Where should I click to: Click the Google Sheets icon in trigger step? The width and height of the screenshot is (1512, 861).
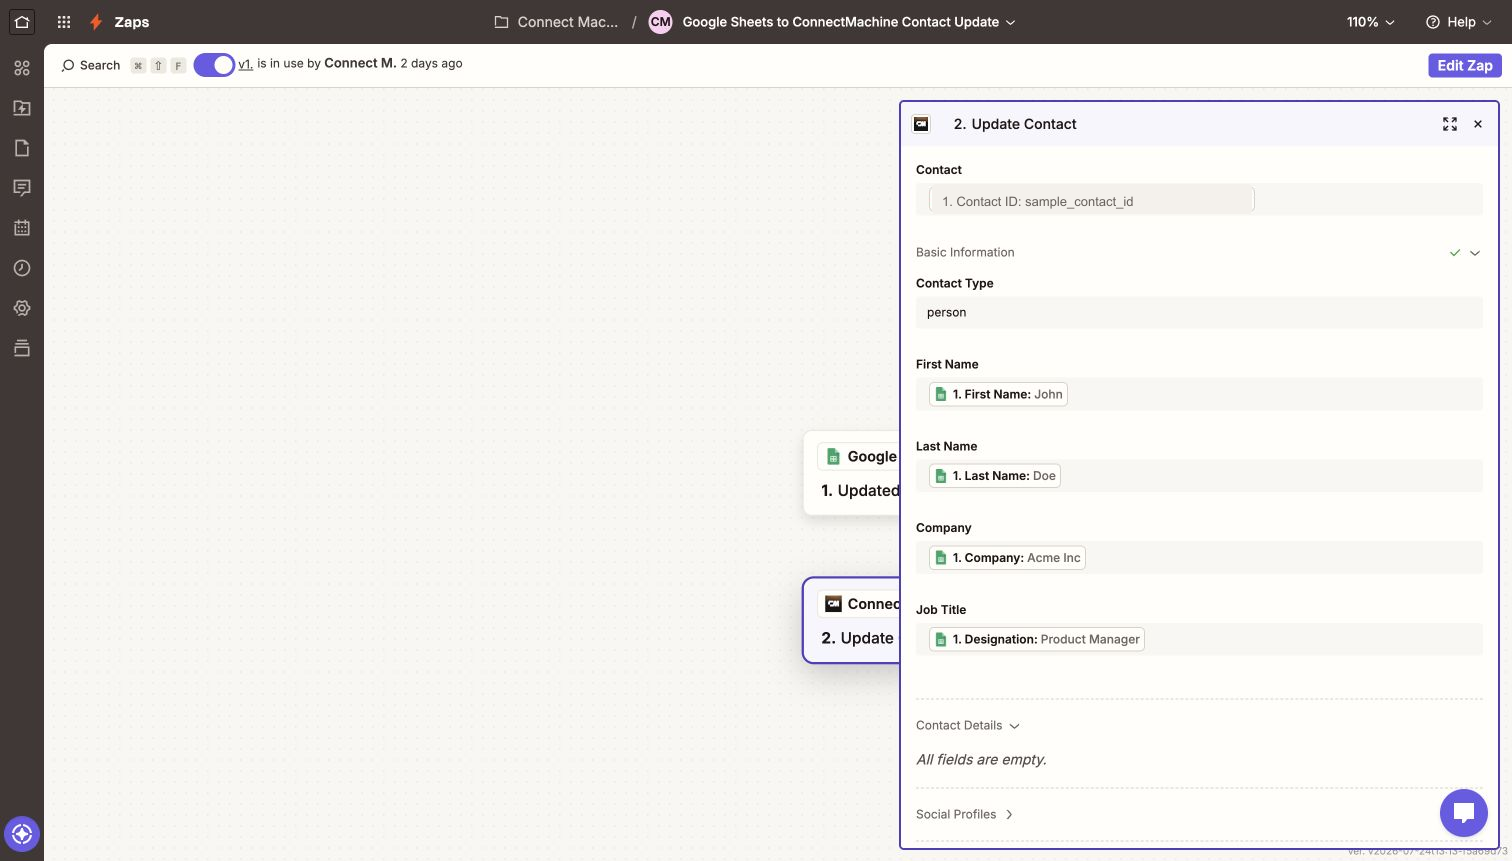coord(833,456)
